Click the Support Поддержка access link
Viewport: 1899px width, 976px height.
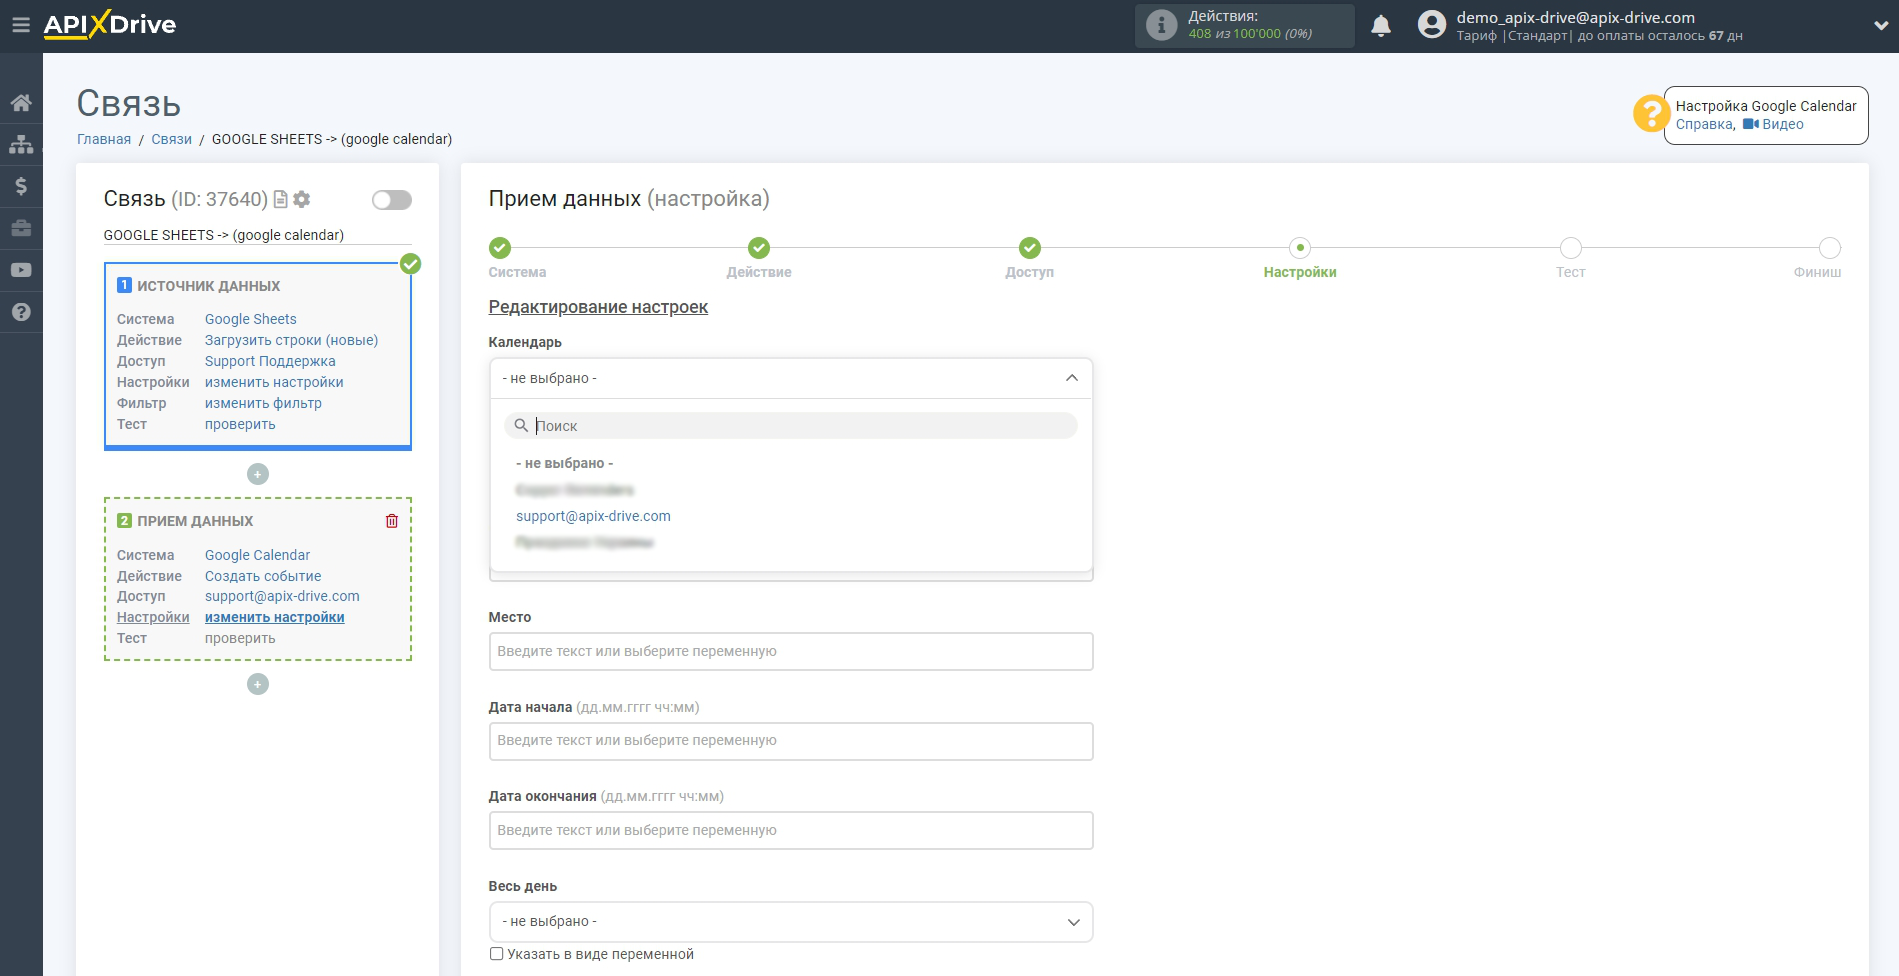[270, 361]
